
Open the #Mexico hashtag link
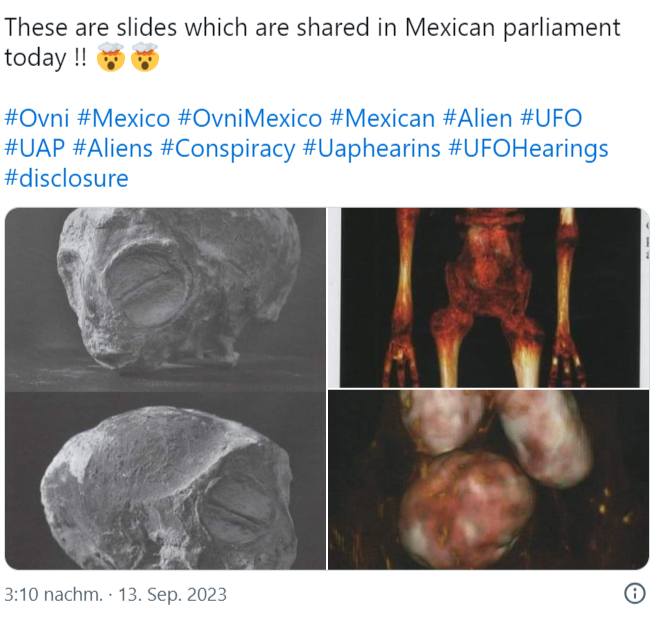pos(124,118)
